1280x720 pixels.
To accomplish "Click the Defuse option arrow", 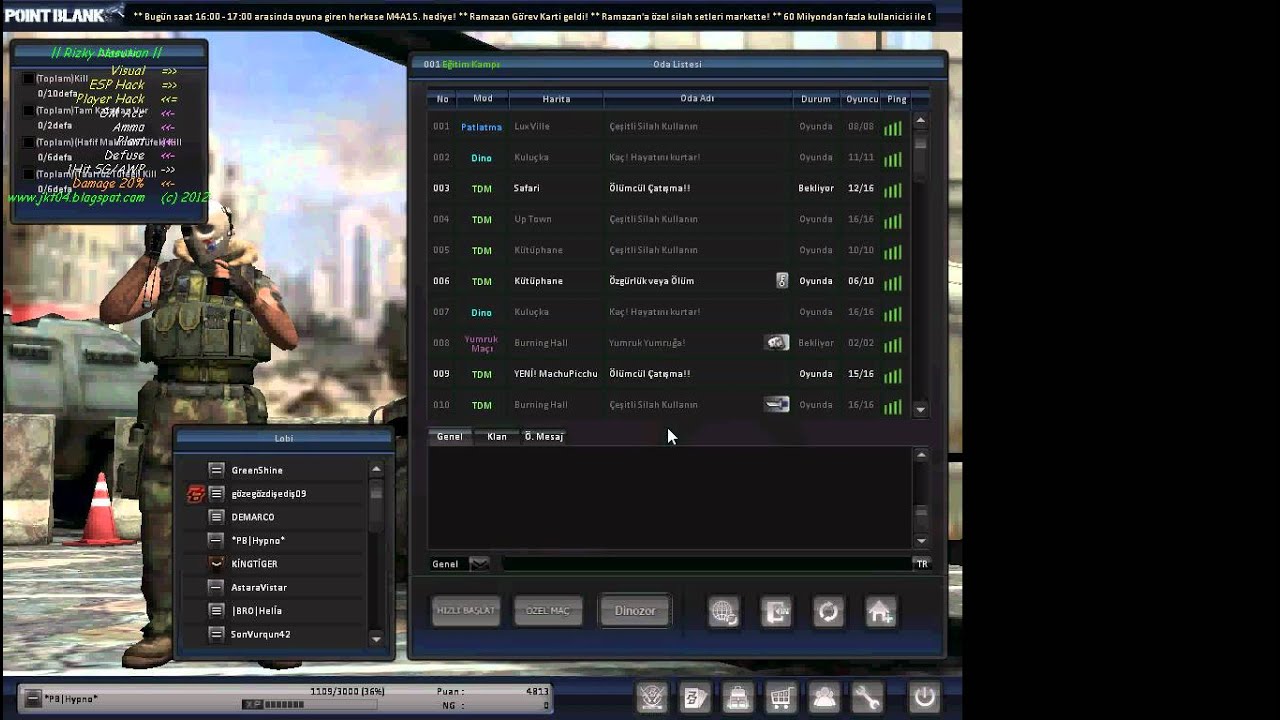I will click(168, 155).
